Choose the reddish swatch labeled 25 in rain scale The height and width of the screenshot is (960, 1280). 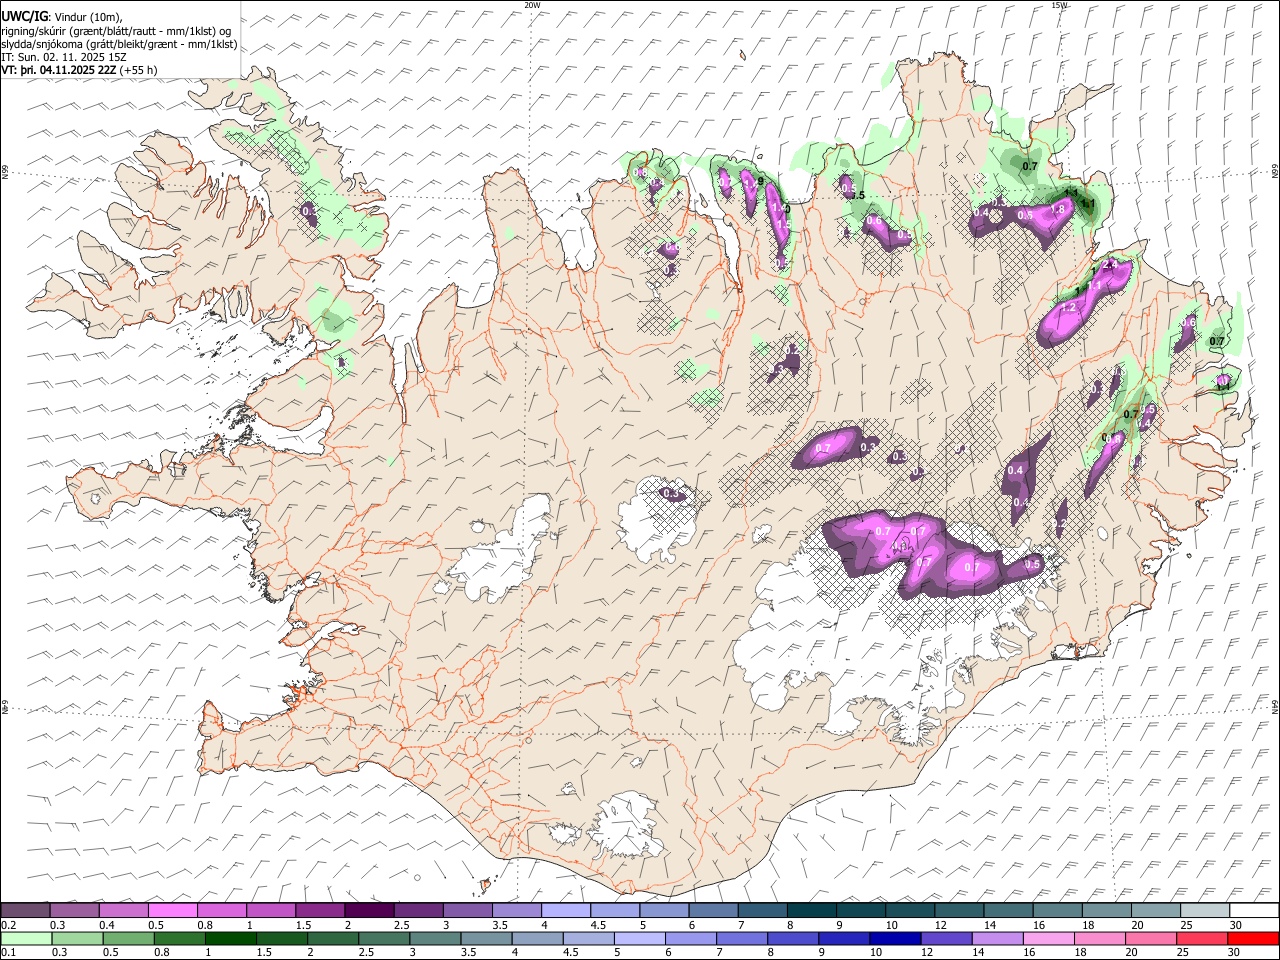1201,938
